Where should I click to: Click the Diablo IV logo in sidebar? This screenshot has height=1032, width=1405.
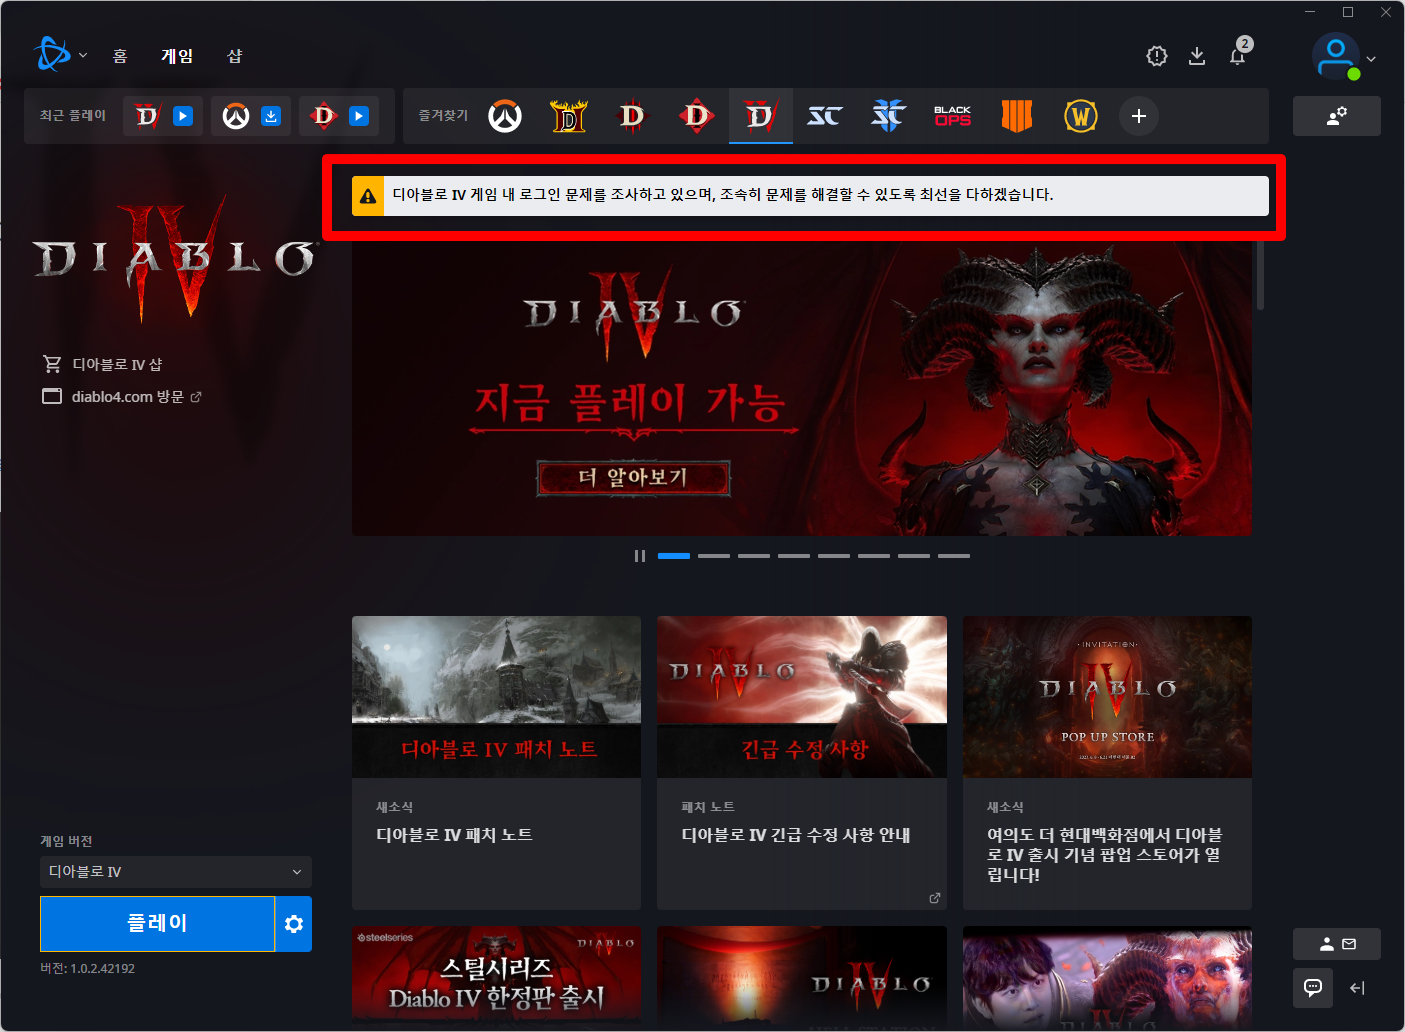(x=175, y=259)
